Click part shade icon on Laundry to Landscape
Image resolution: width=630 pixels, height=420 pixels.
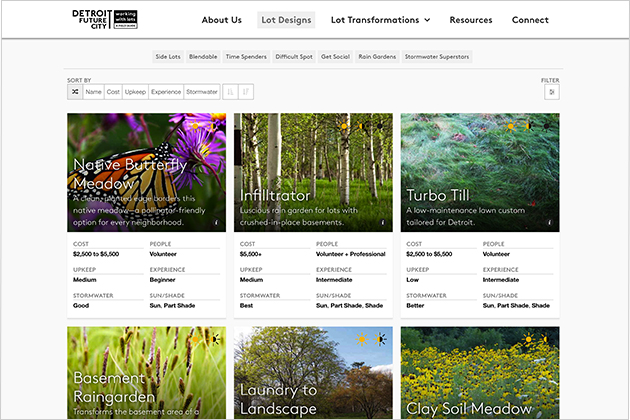[380, 339]
